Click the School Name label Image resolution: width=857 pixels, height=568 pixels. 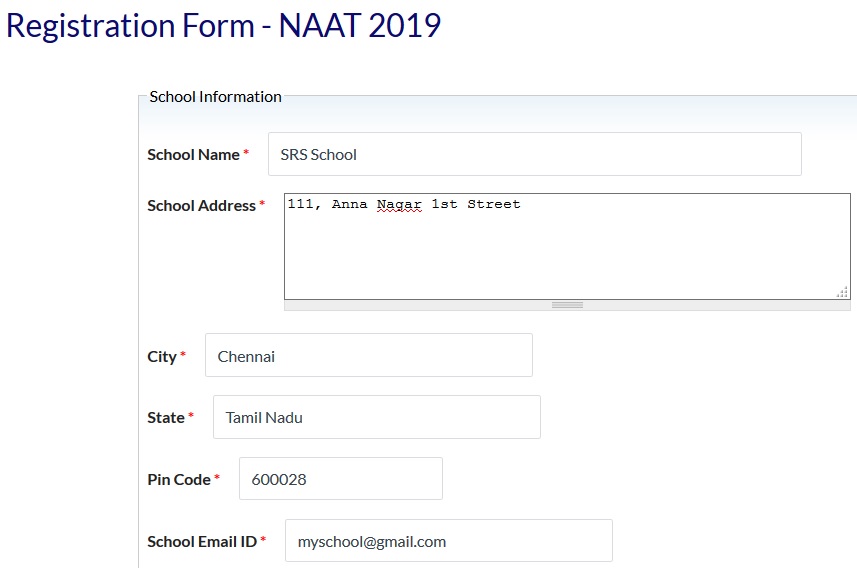click(193, 154)
